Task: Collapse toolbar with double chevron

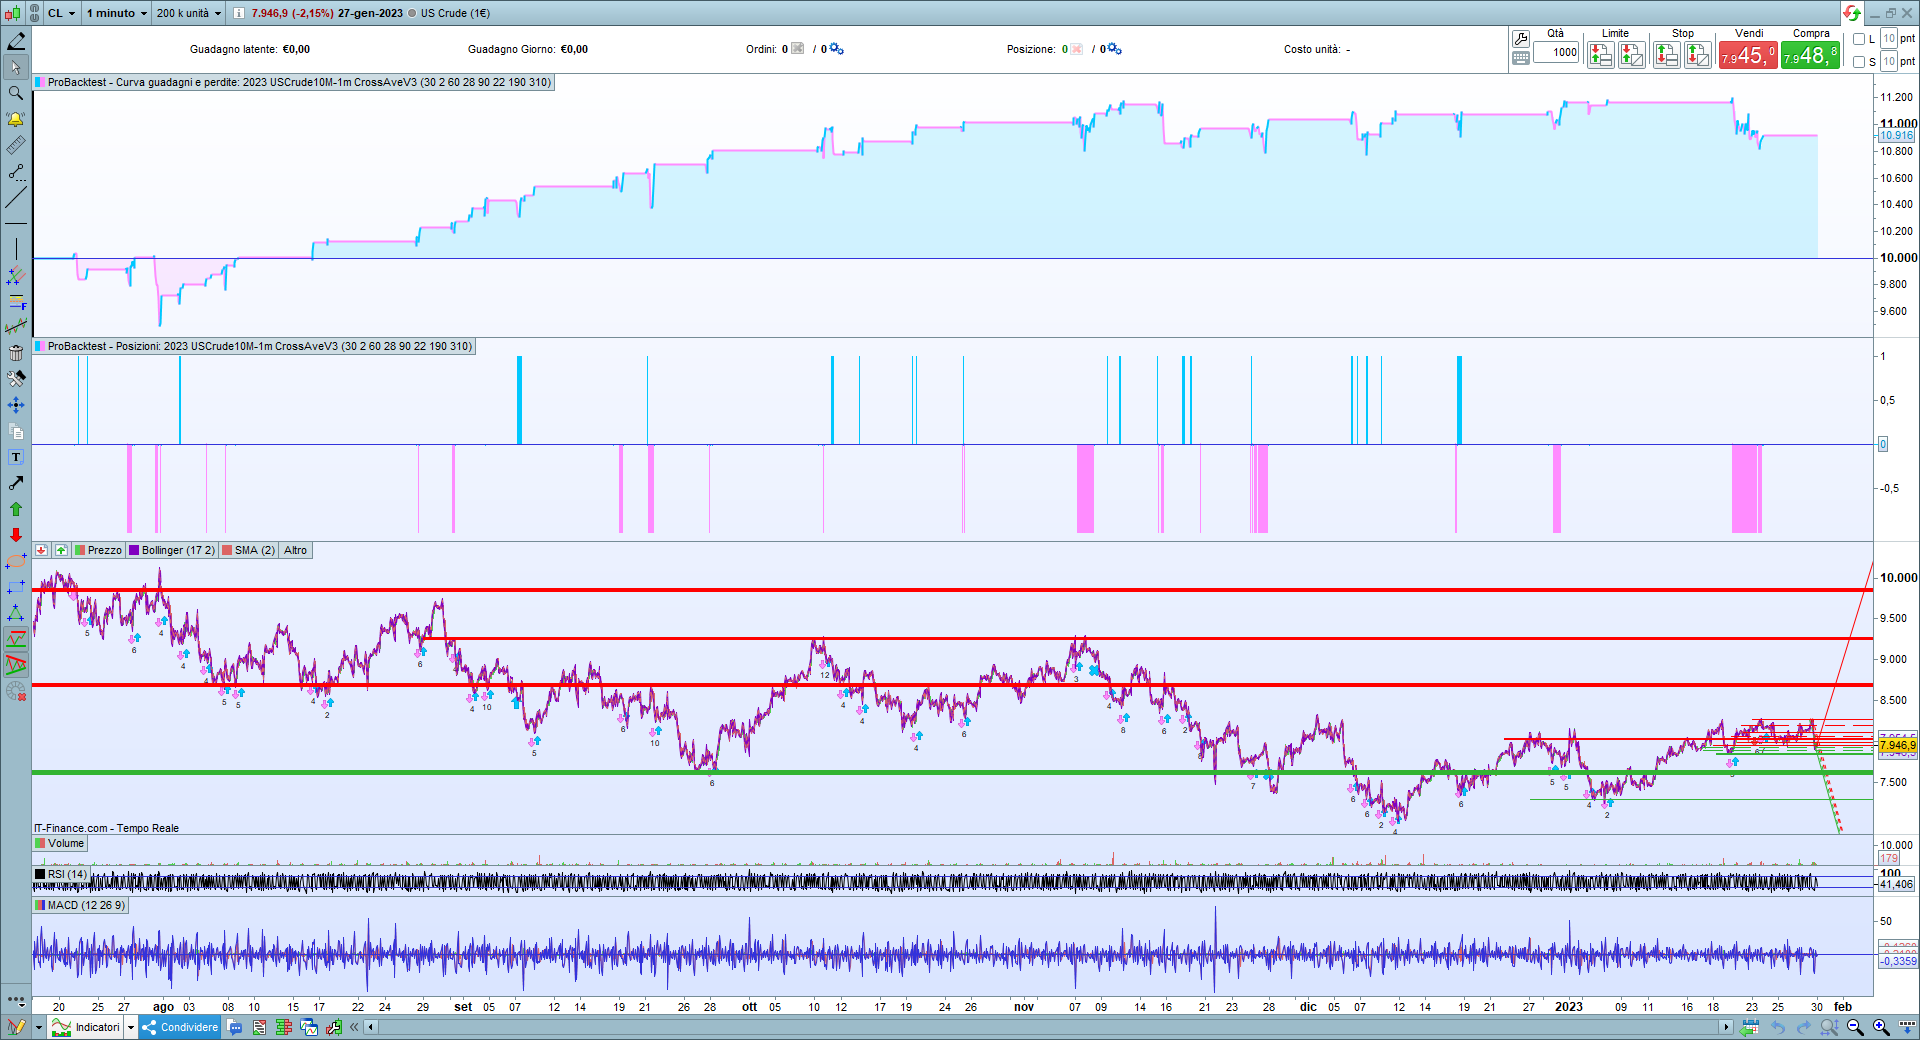Action: [x=354, y=1027]
